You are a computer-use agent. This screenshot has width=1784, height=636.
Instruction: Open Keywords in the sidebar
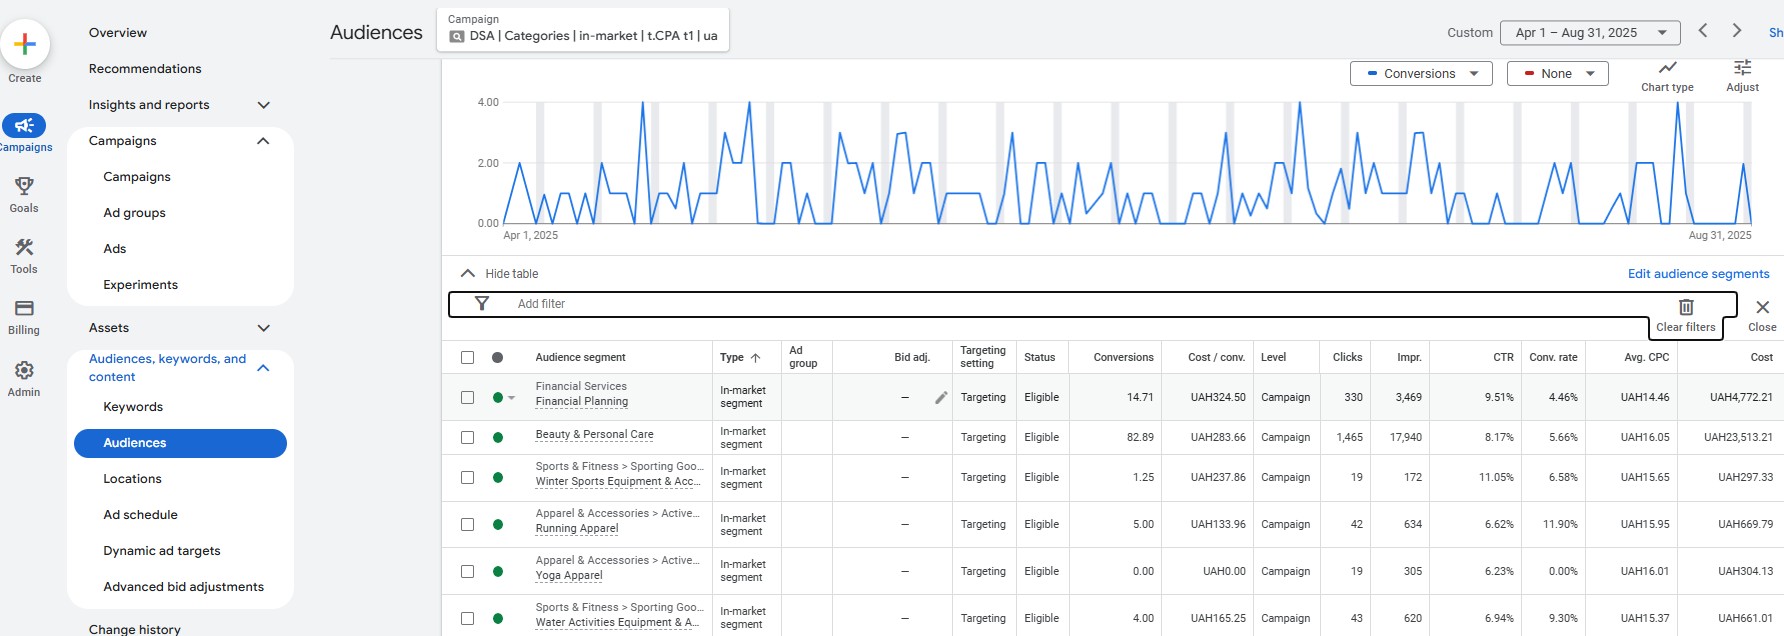point(133,407)
